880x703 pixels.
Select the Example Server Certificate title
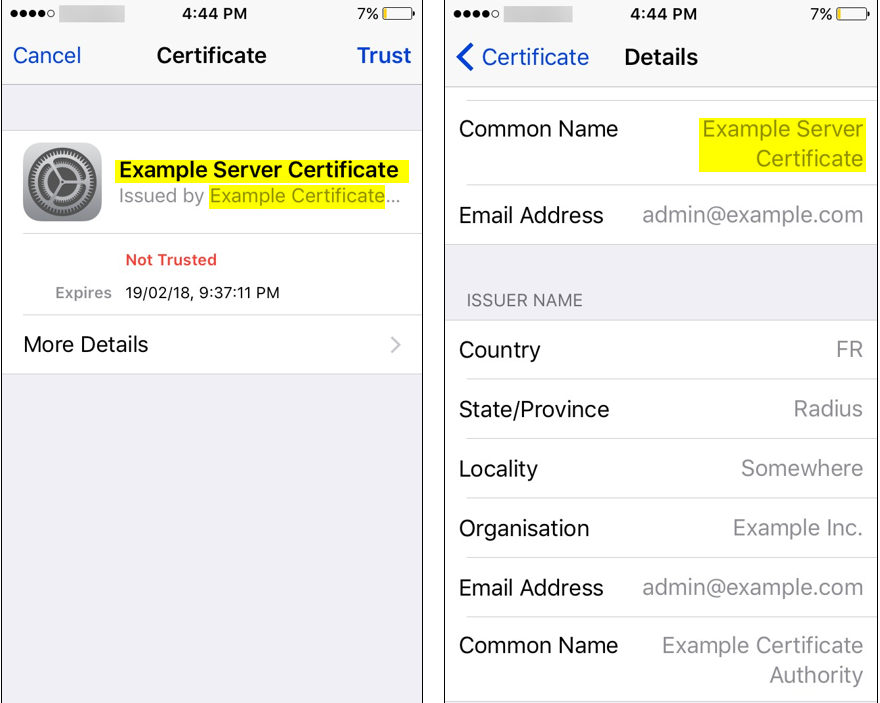coord(259,170)
